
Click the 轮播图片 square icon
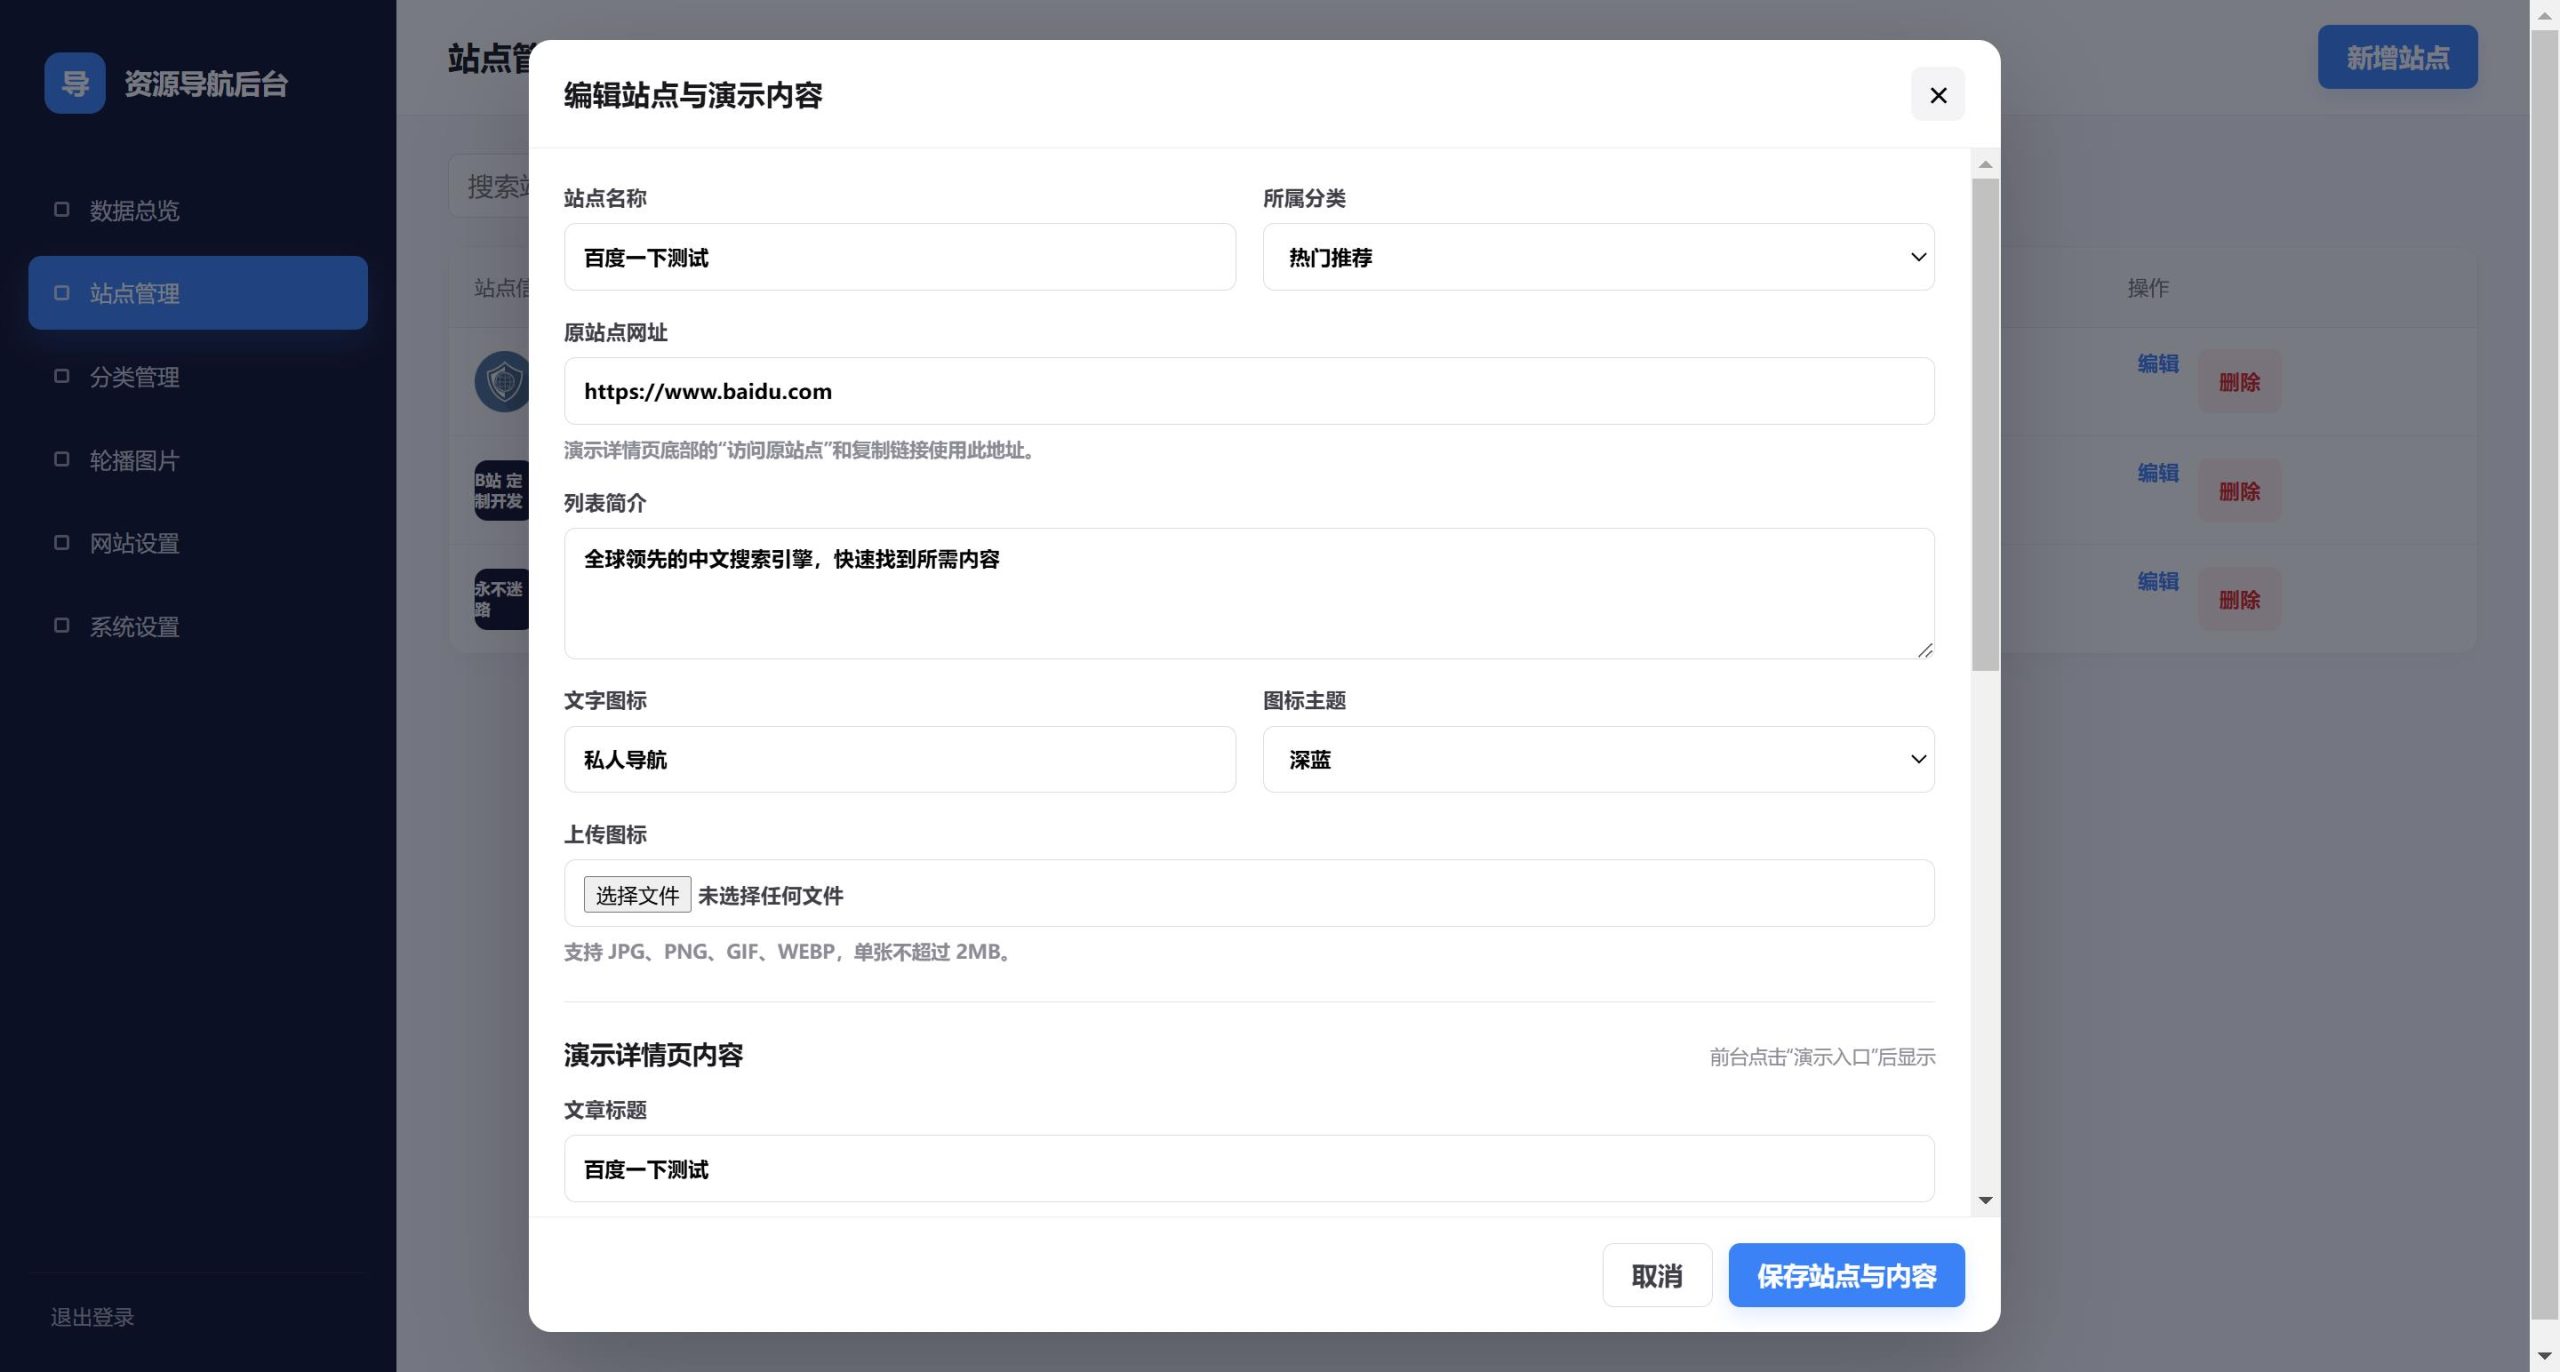coord(62,459)
